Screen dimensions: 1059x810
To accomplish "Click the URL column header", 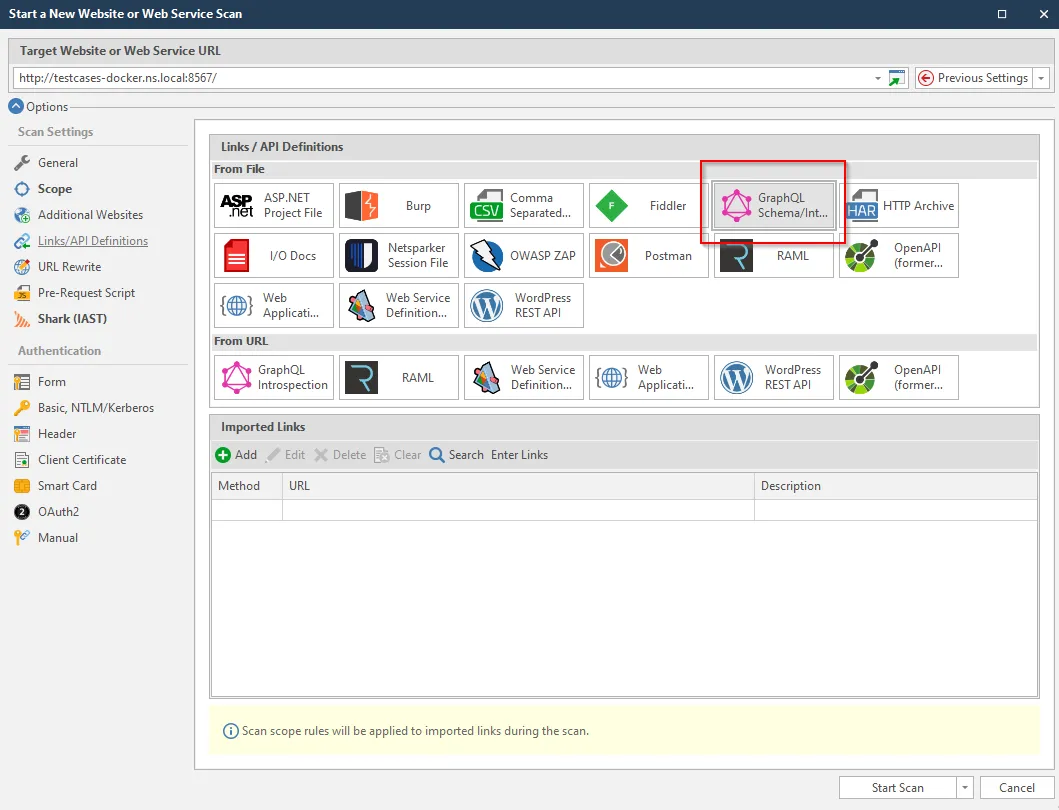I will pyautogui.click(x=518, y=486).
